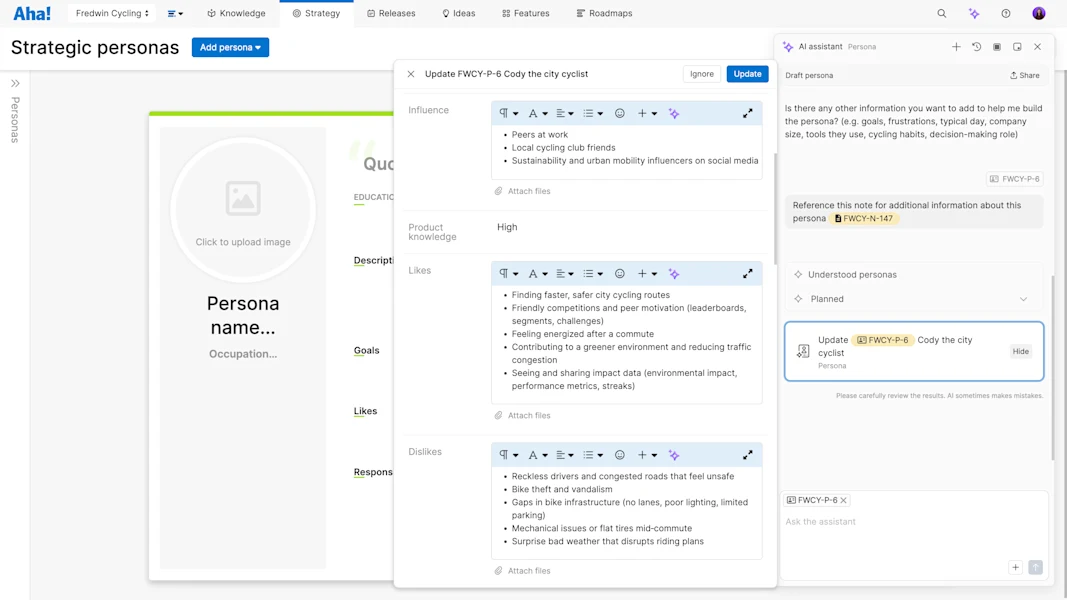Click the Add persona button
Viewport: 1067px width, 600px height.
[x=230, y=48]
